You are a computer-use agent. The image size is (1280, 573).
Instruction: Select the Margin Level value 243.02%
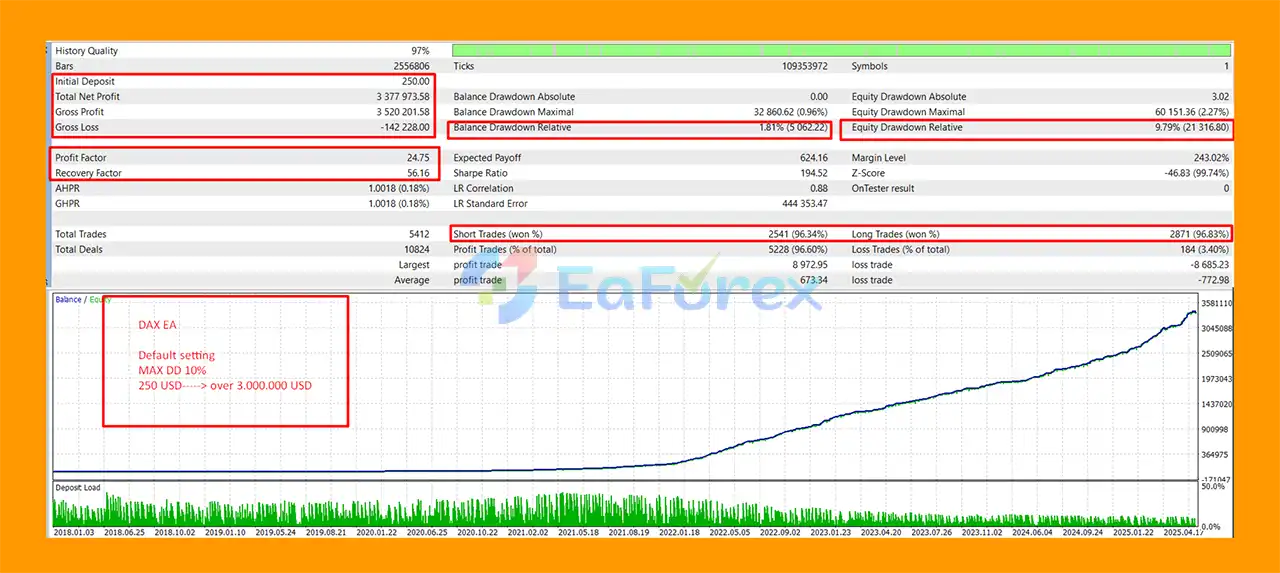[x=1212, y=158]
